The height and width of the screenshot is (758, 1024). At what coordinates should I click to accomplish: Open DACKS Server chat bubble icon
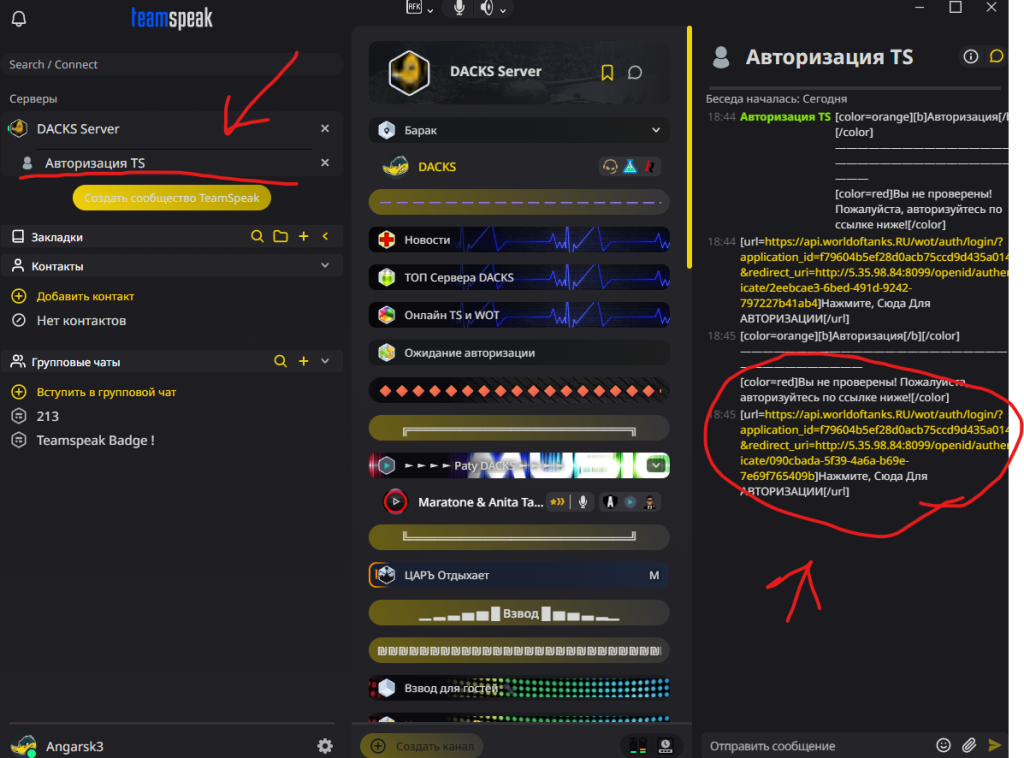pyautogui.click(x=635, y=72)
